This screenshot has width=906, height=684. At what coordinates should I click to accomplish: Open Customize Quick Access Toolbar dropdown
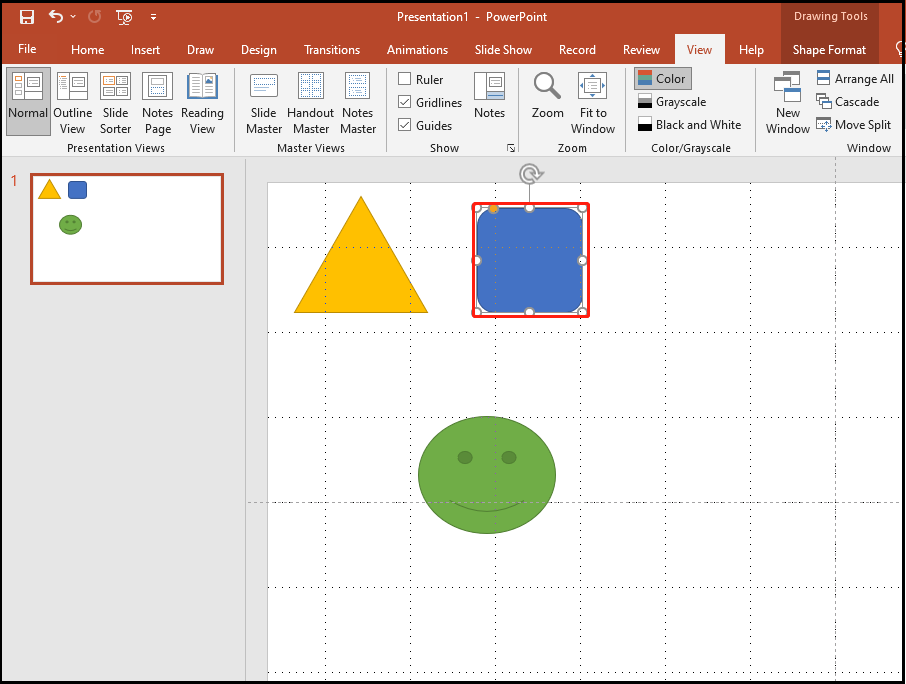pyautogui.click(x=153, y=17)
